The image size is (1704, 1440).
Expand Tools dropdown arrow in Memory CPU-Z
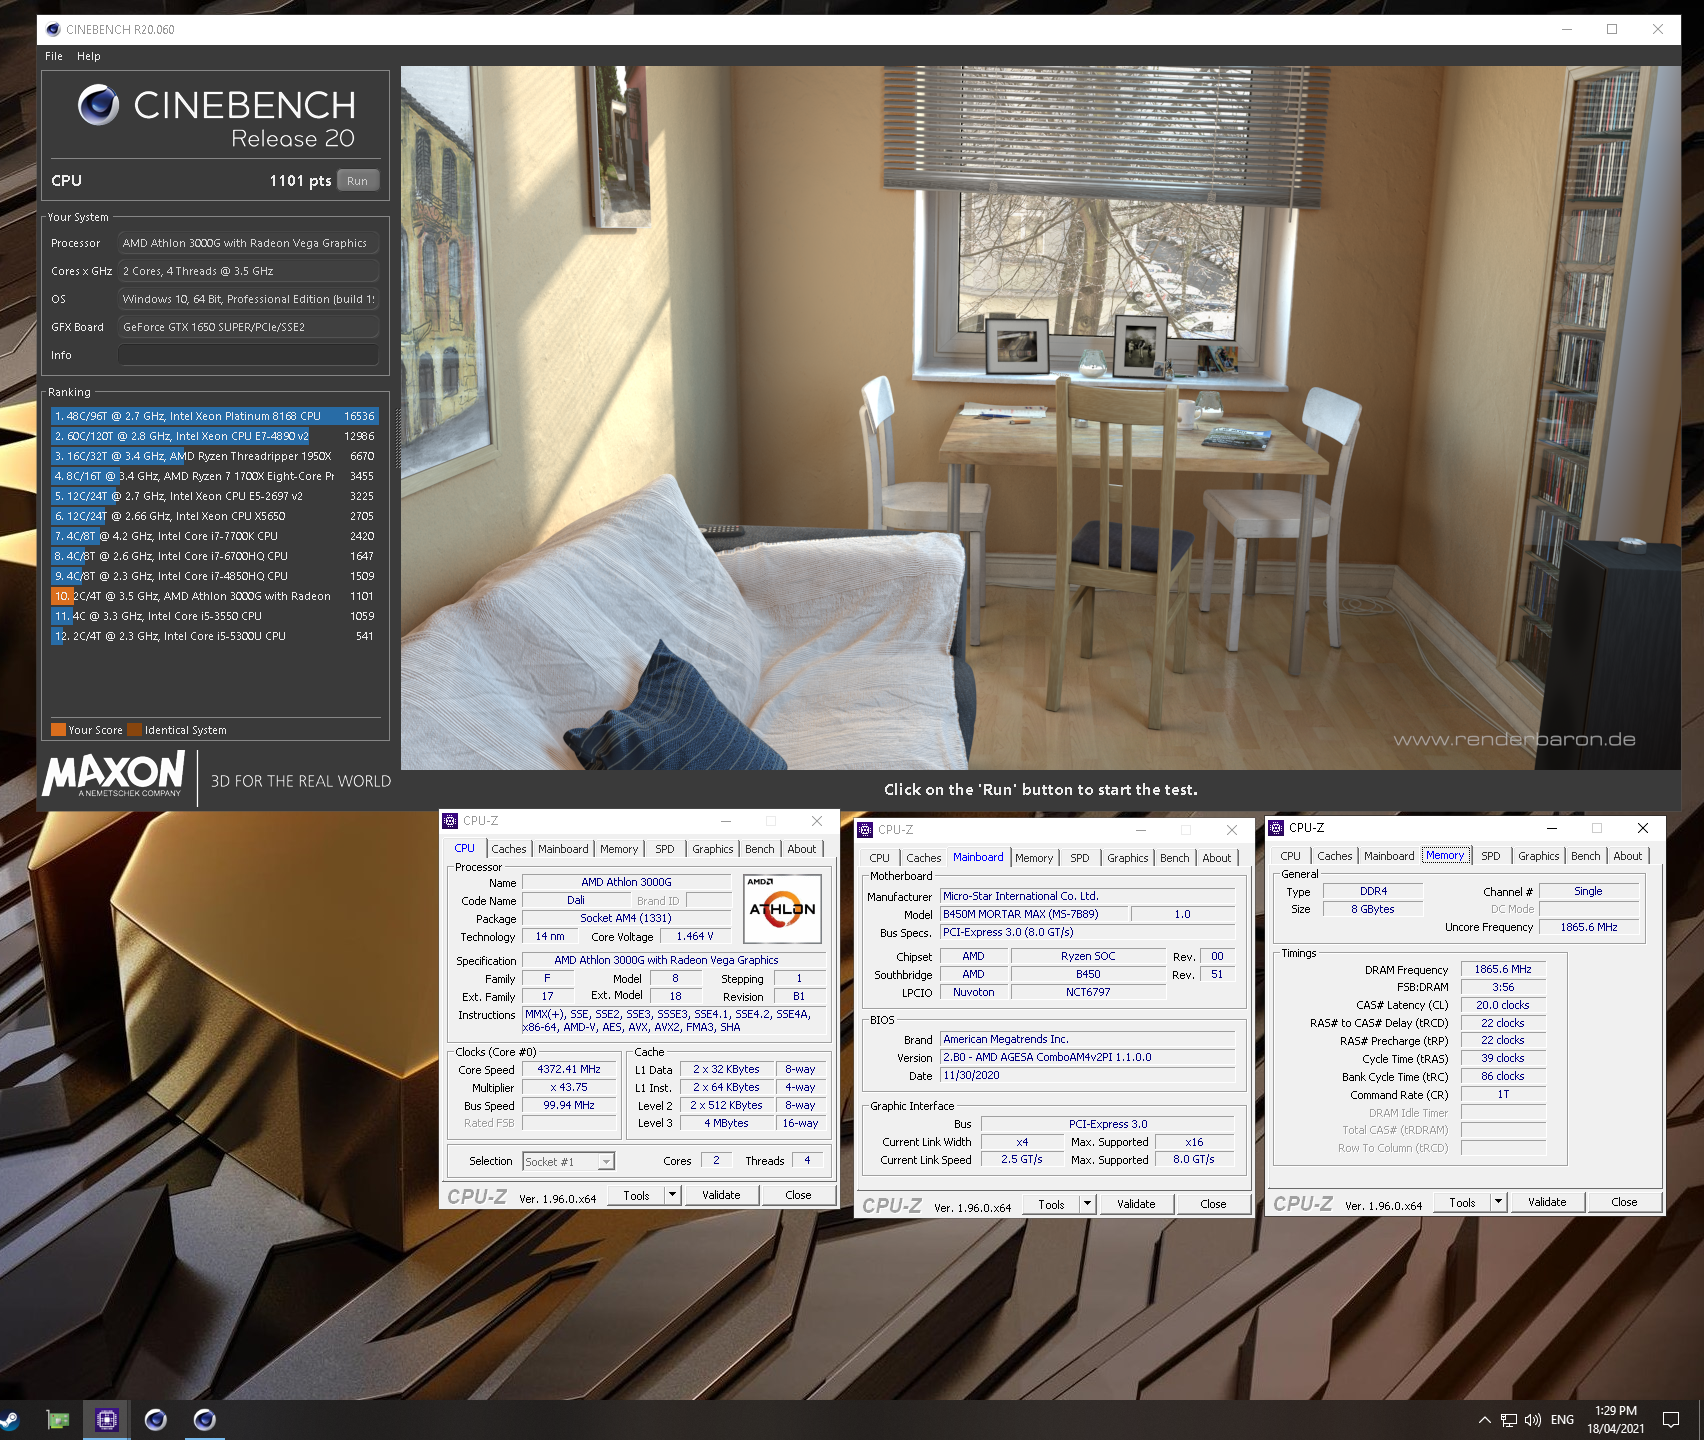tap(1499, 1202)
